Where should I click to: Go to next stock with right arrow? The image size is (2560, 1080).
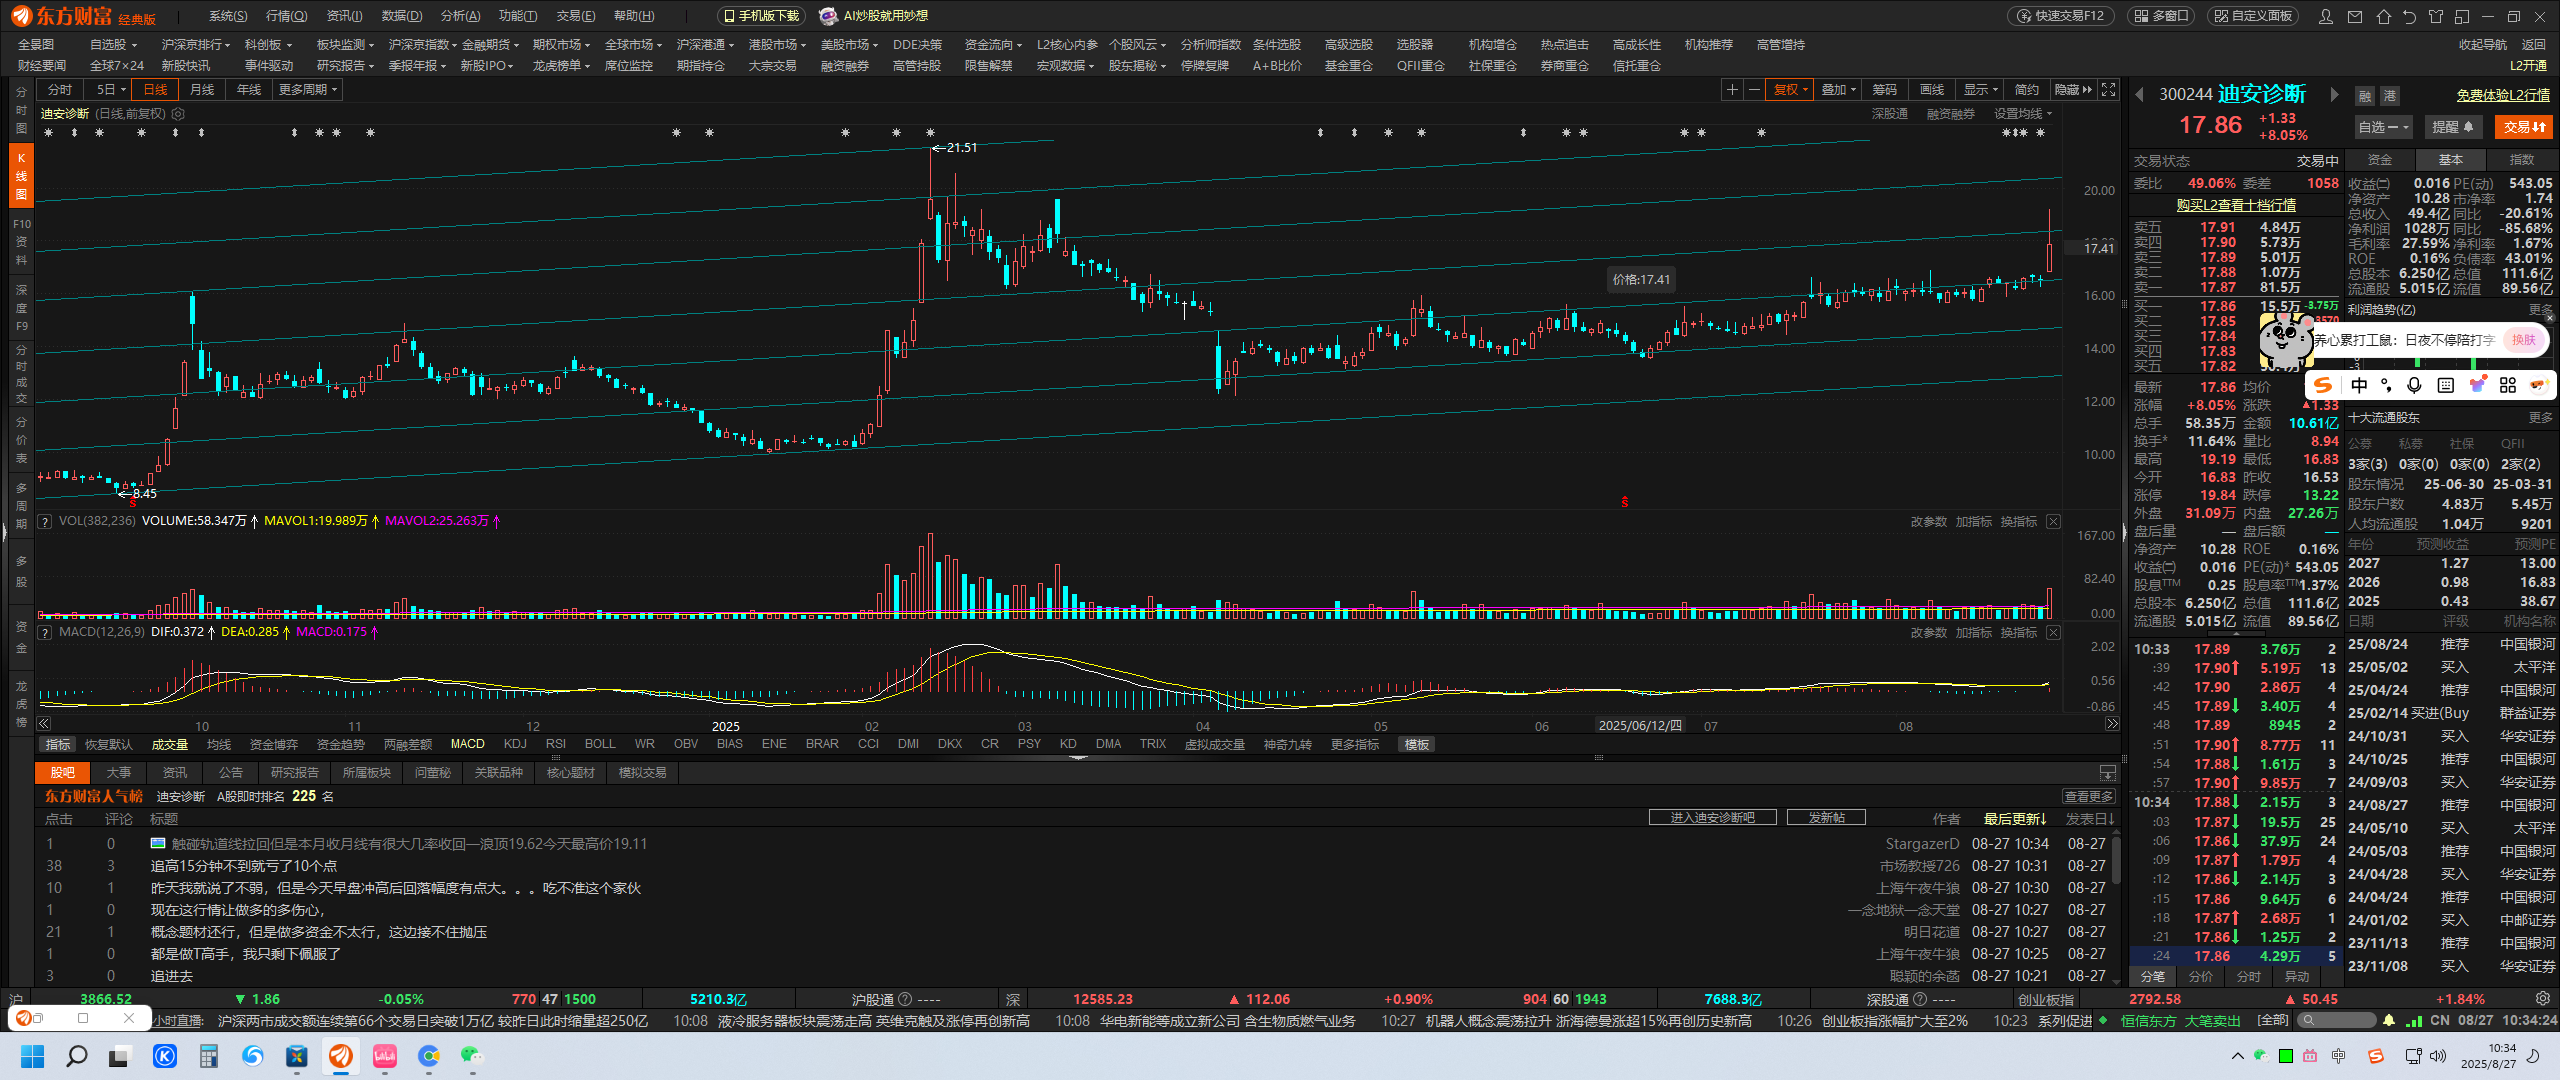2334,95
